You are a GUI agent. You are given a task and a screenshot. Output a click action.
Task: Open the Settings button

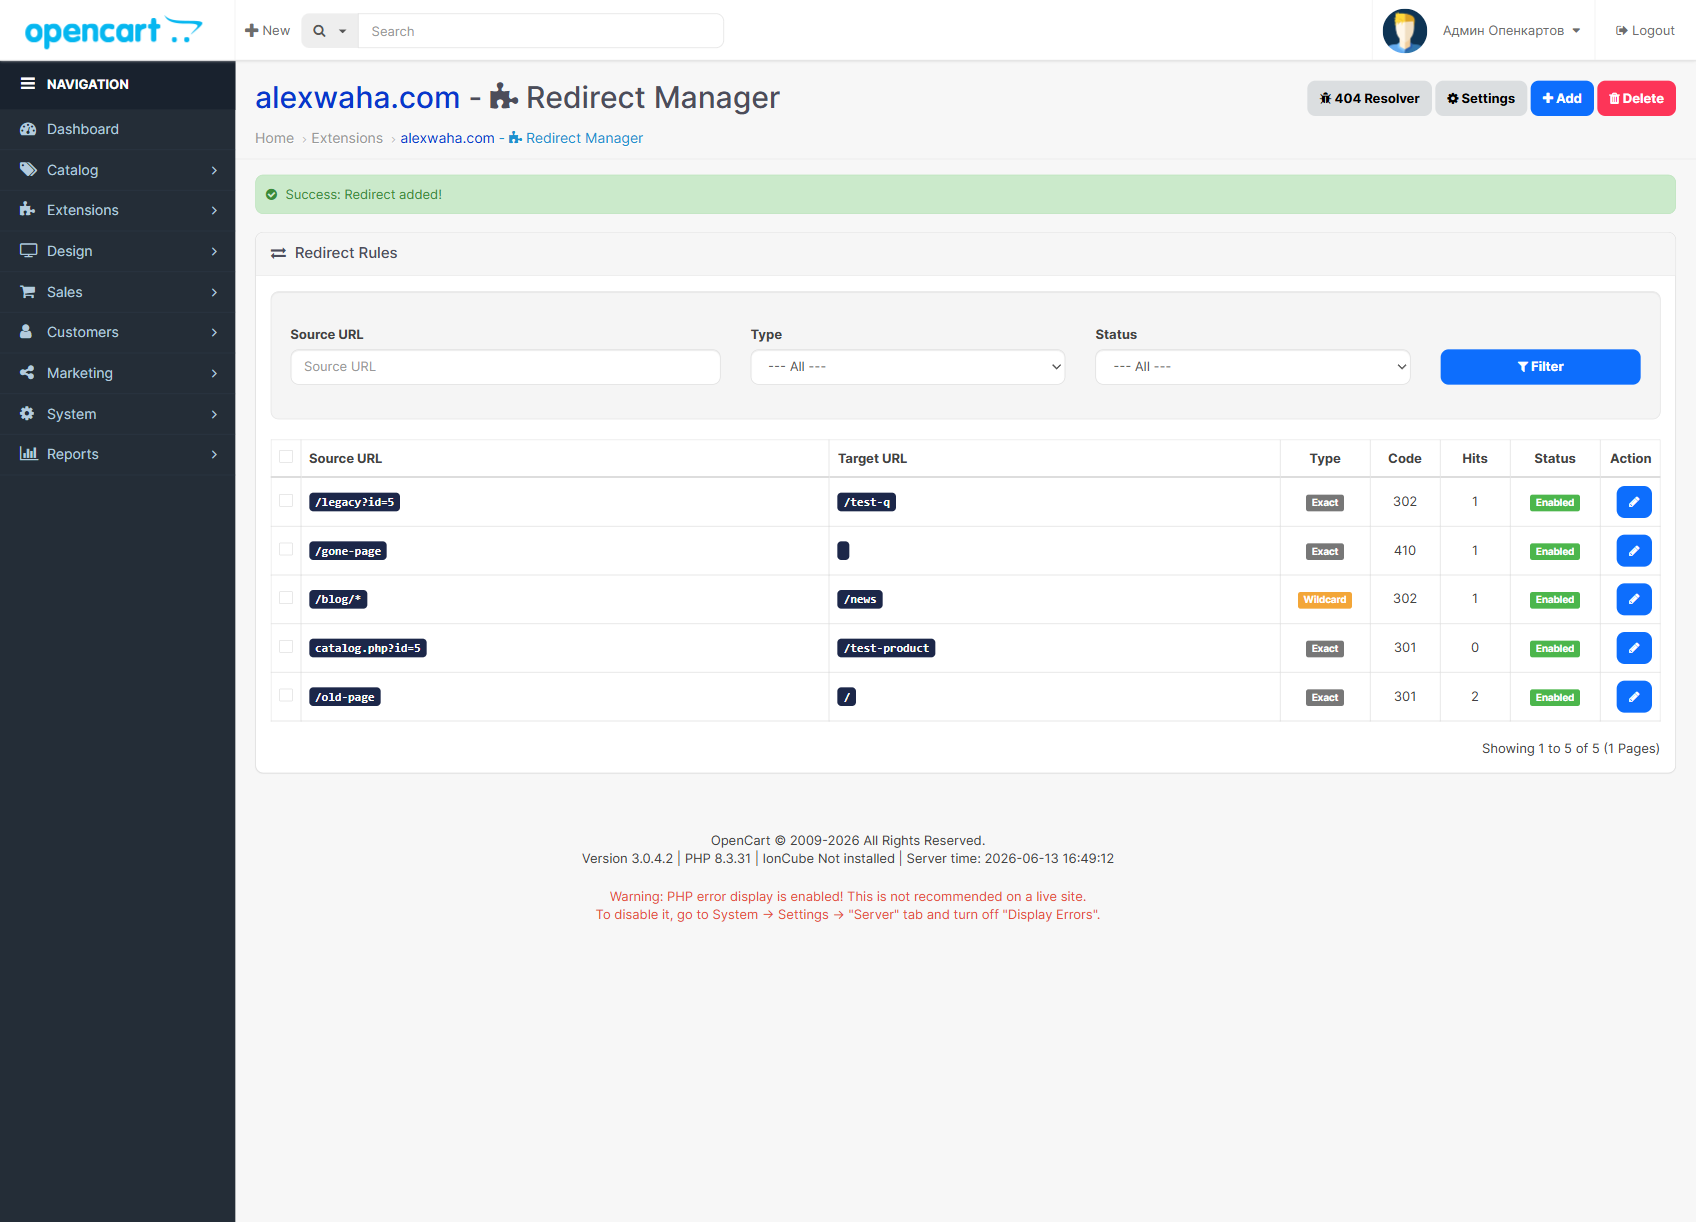[1481, 98]
